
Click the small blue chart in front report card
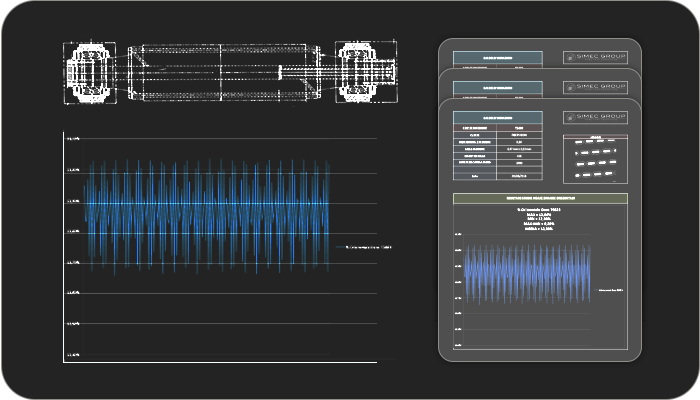[x=527, y=274]
